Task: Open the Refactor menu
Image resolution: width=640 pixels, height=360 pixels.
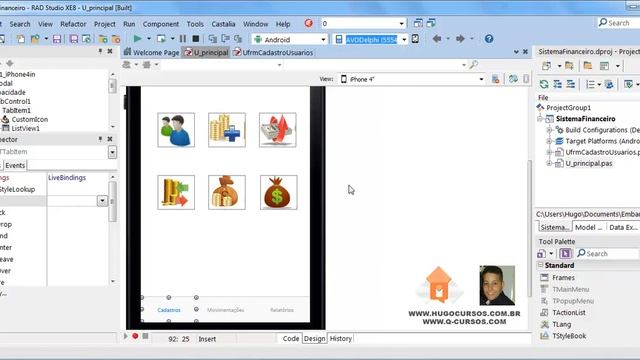Action: (73, 24)
